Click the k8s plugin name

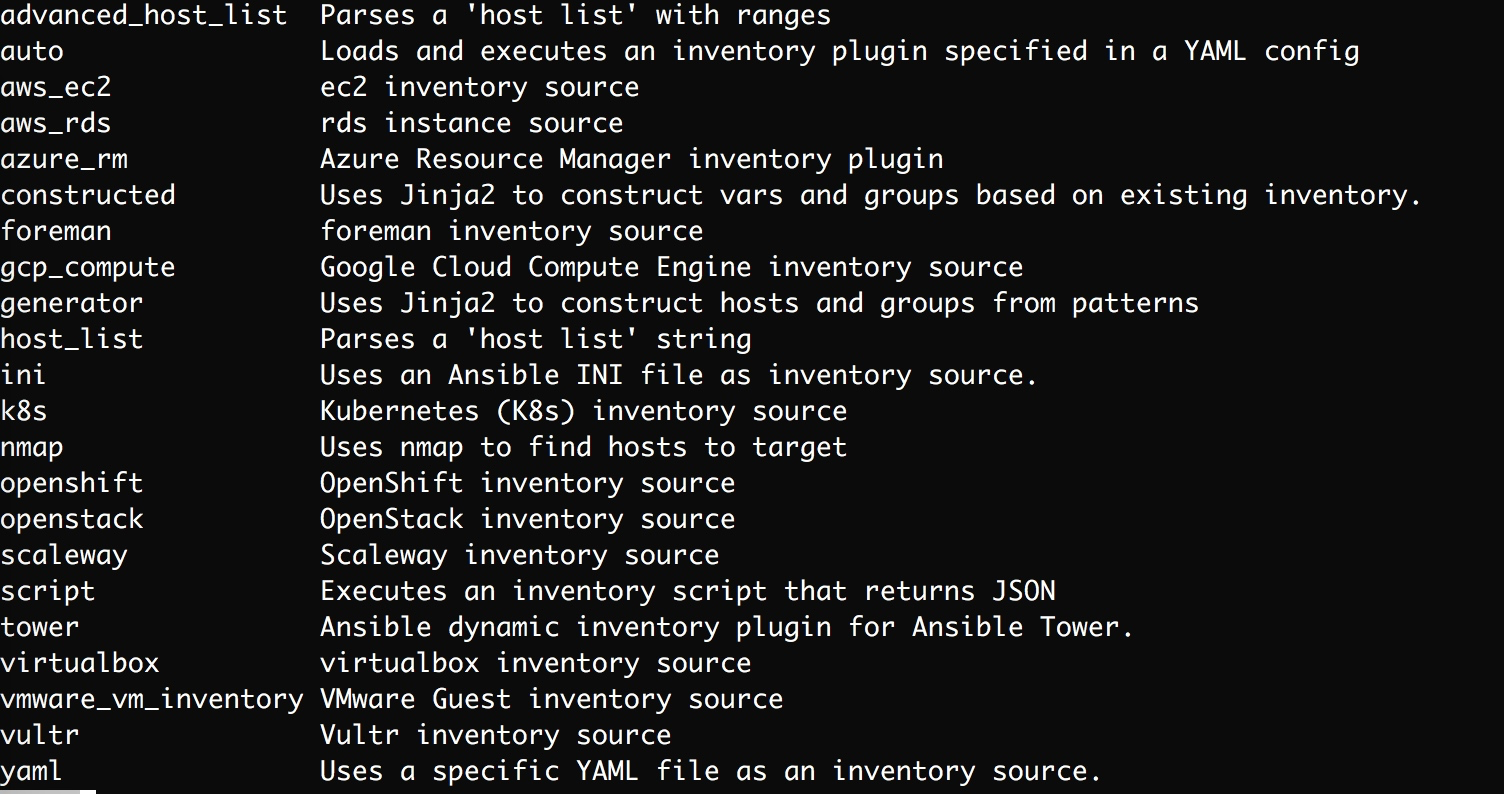(24, 411)
